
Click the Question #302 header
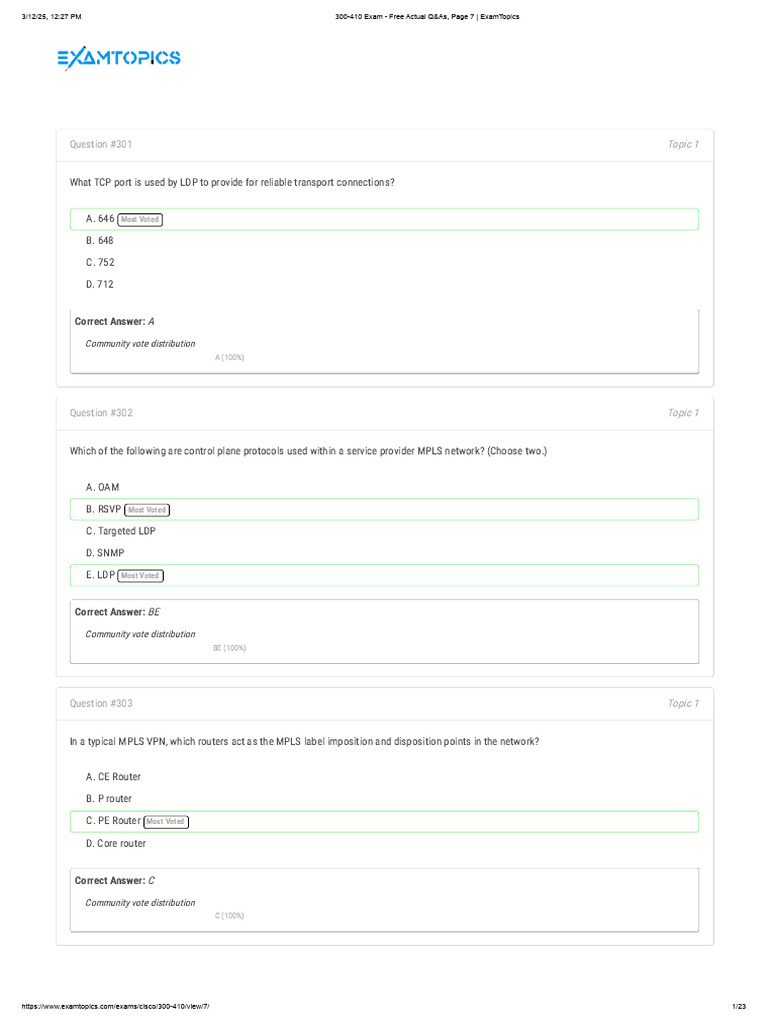click(x=101, y=413)
